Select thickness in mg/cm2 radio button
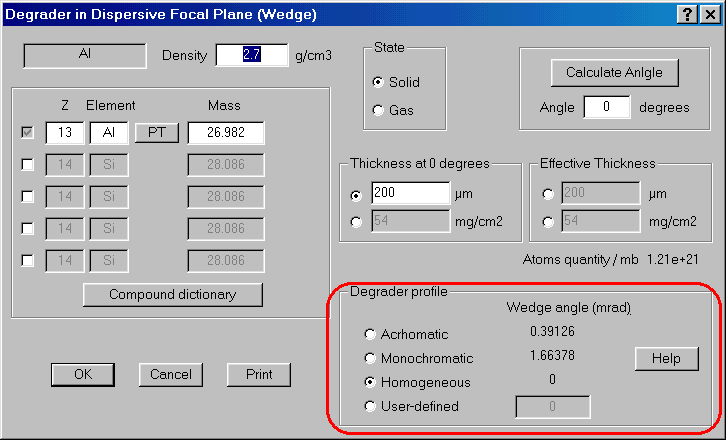 357,222
